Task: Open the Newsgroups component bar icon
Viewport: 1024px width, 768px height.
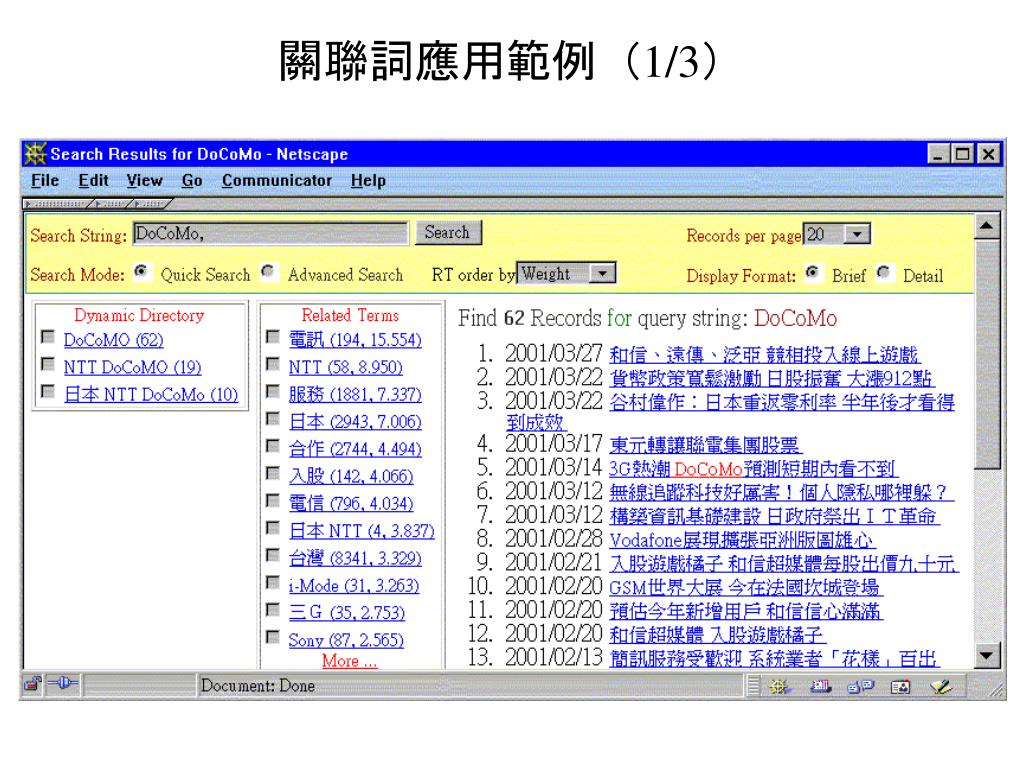Action: [x=860, y=686]
